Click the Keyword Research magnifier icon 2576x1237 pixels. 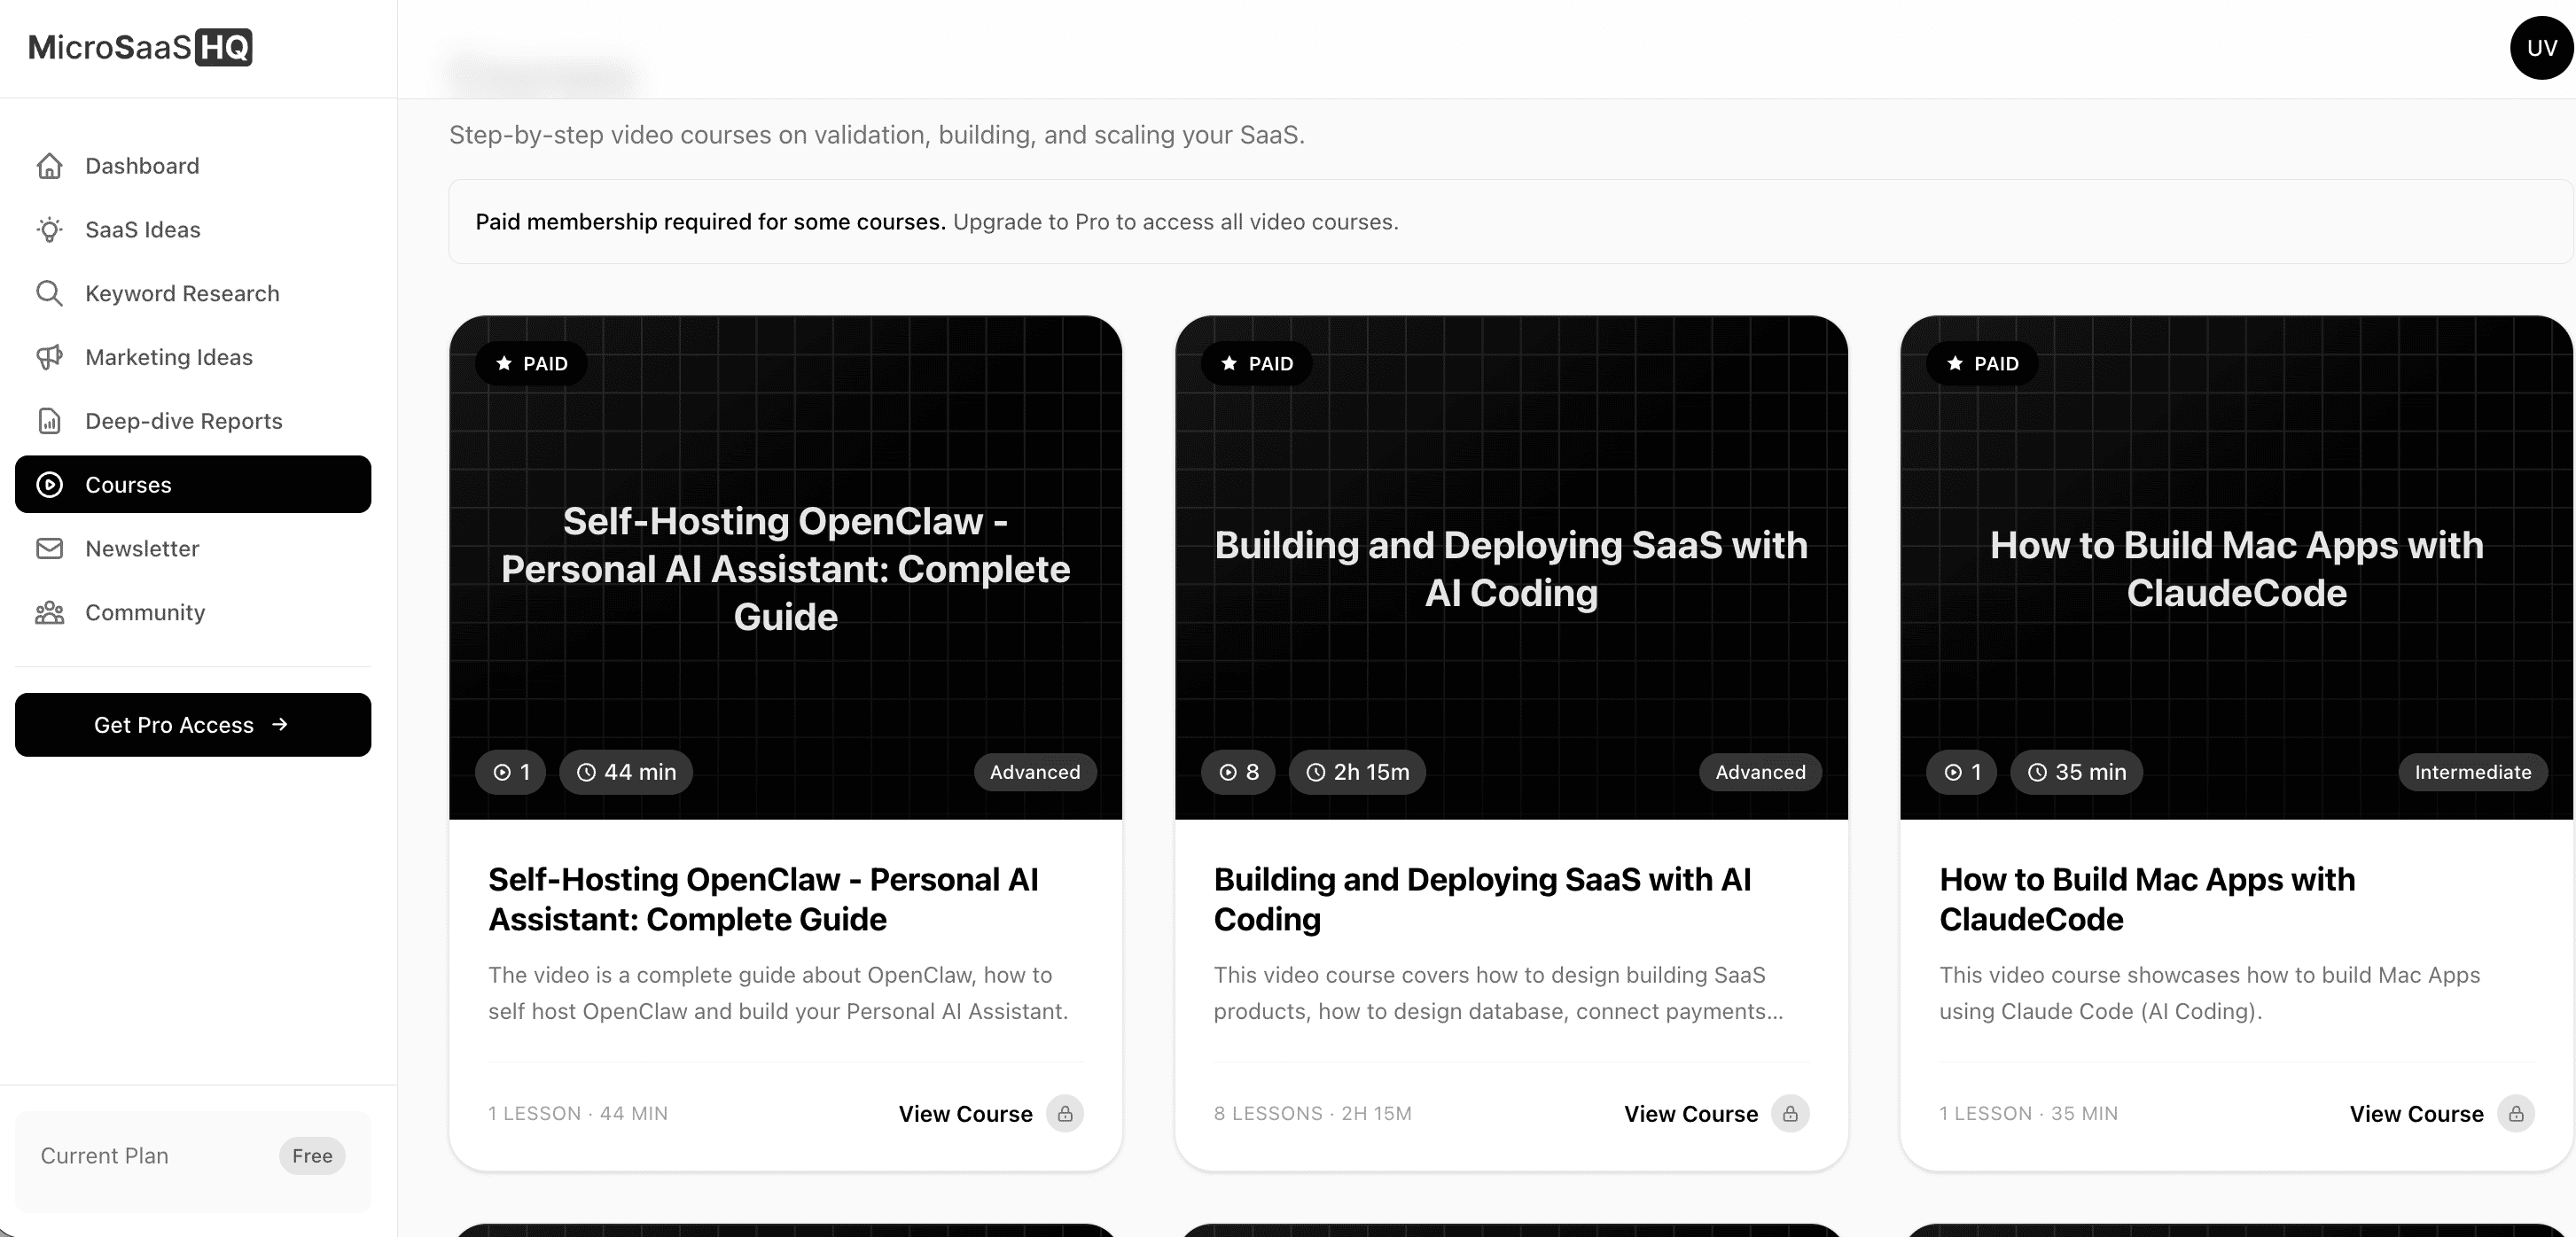(49, 293)
